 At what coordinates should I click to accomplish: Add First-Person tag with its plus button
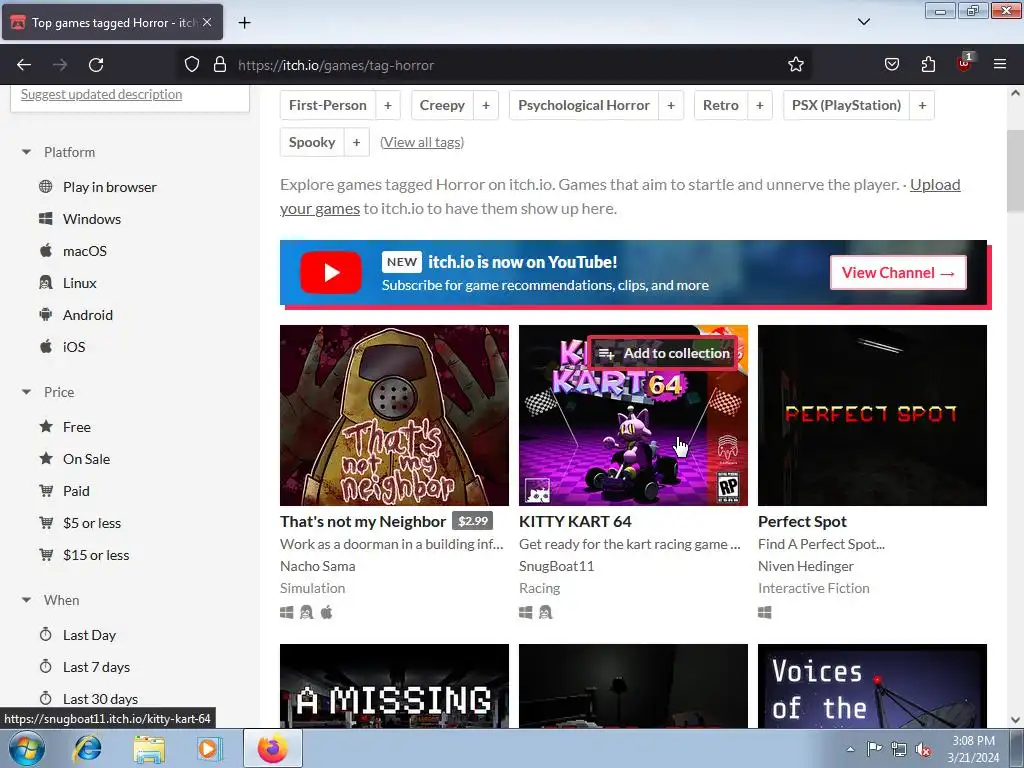coord(388,106)
